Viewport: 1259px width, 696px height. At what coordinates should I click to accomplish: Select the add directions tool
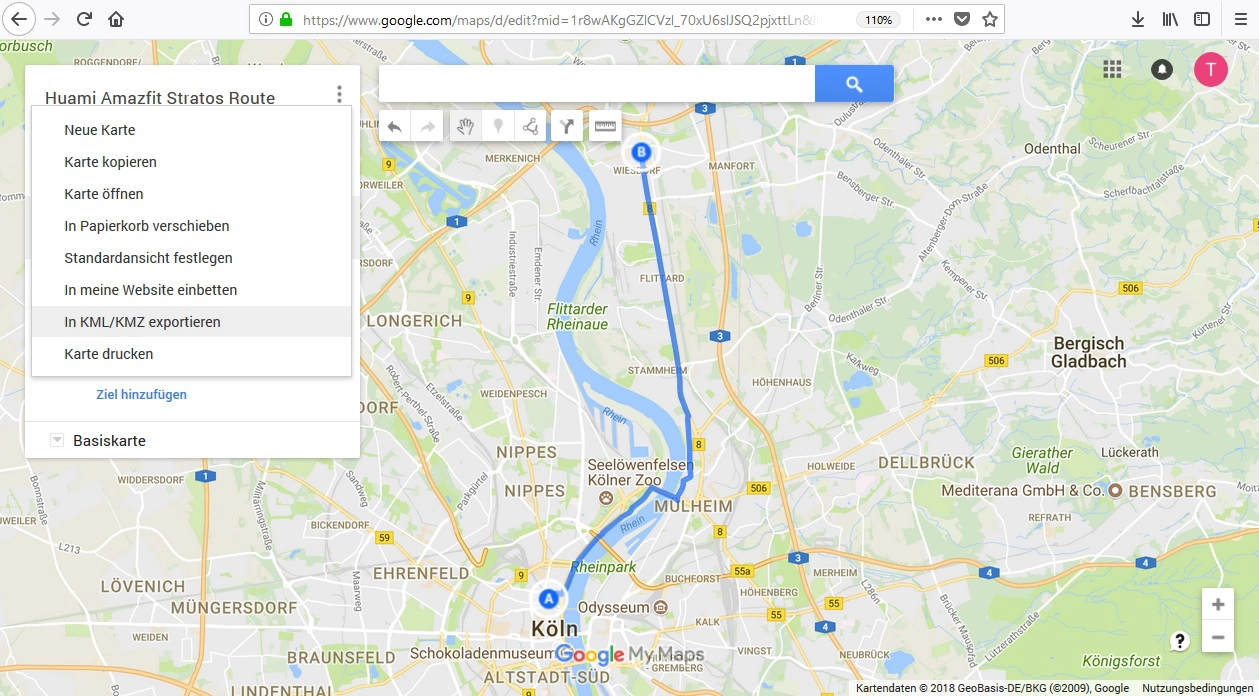[567, 126]
